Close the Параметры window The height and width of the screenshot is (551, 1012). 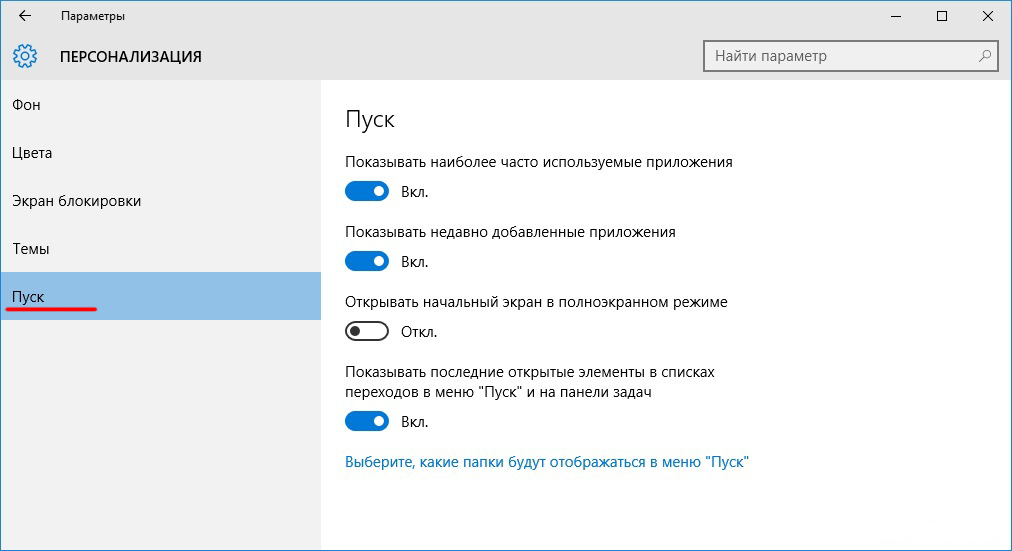pos(988,16)
